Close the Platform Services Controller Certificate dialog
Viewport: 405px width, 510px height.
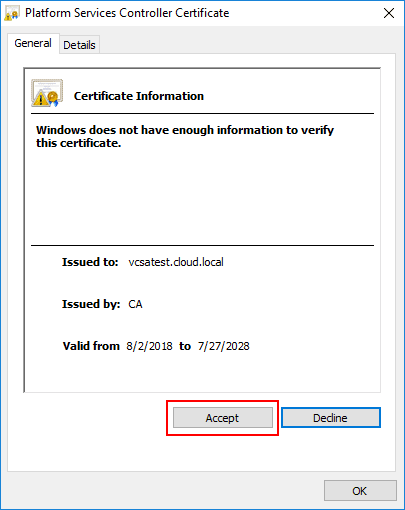[x=389, y=13]
